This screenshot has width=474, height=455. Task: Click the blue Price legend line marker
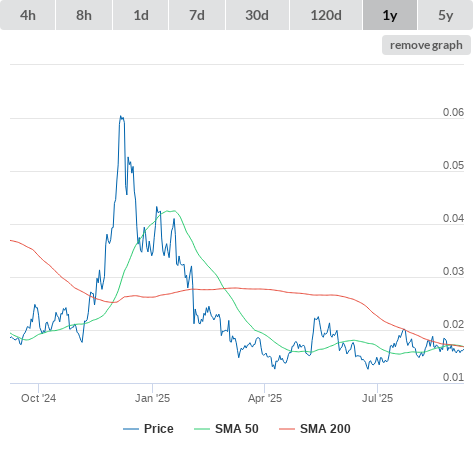coord(131,429)
